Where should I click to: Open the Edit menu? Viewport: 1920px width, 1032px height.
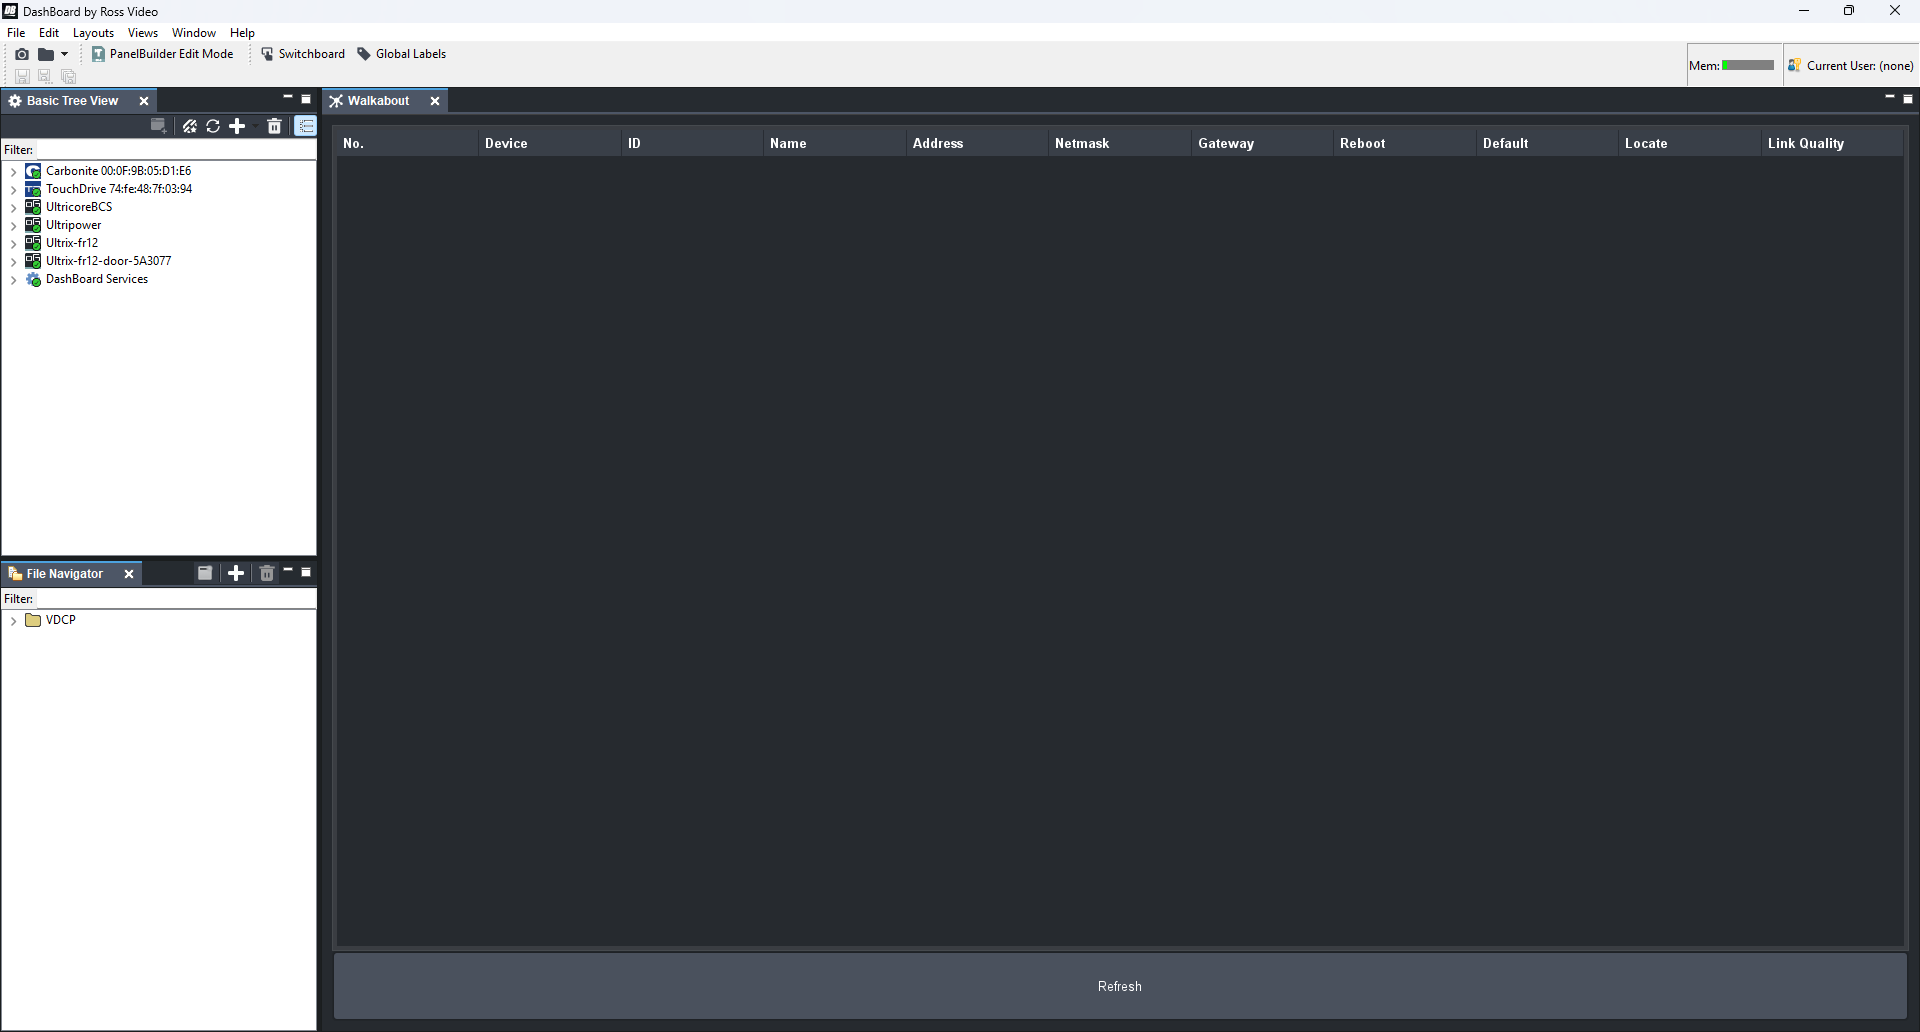coord(49,33)
